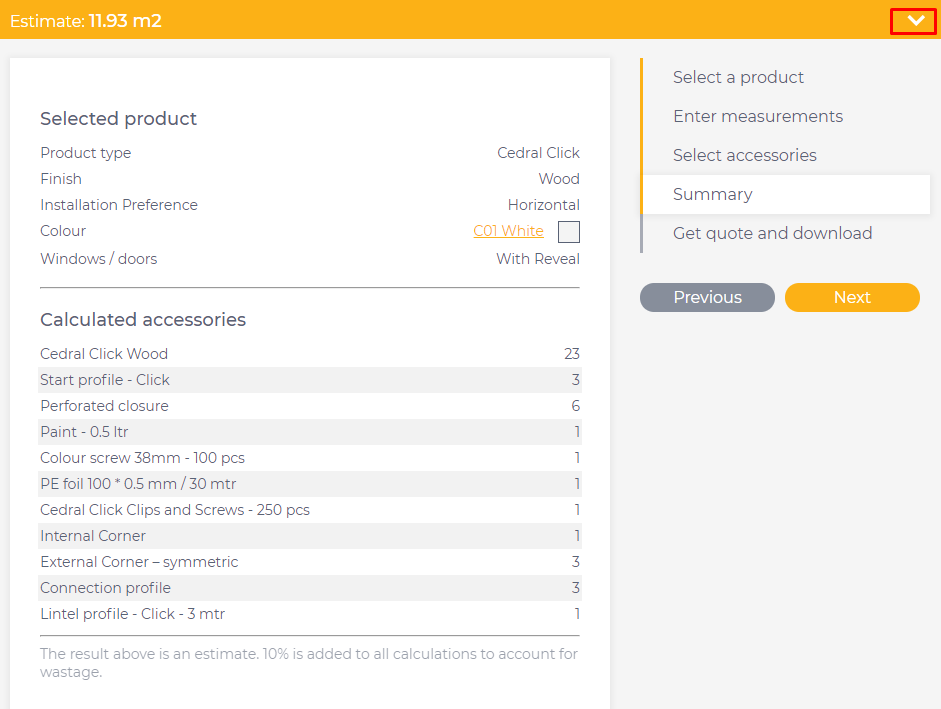Open the C01 White colour link
Viewport: 941px width, 709px height.
(508, 231)
